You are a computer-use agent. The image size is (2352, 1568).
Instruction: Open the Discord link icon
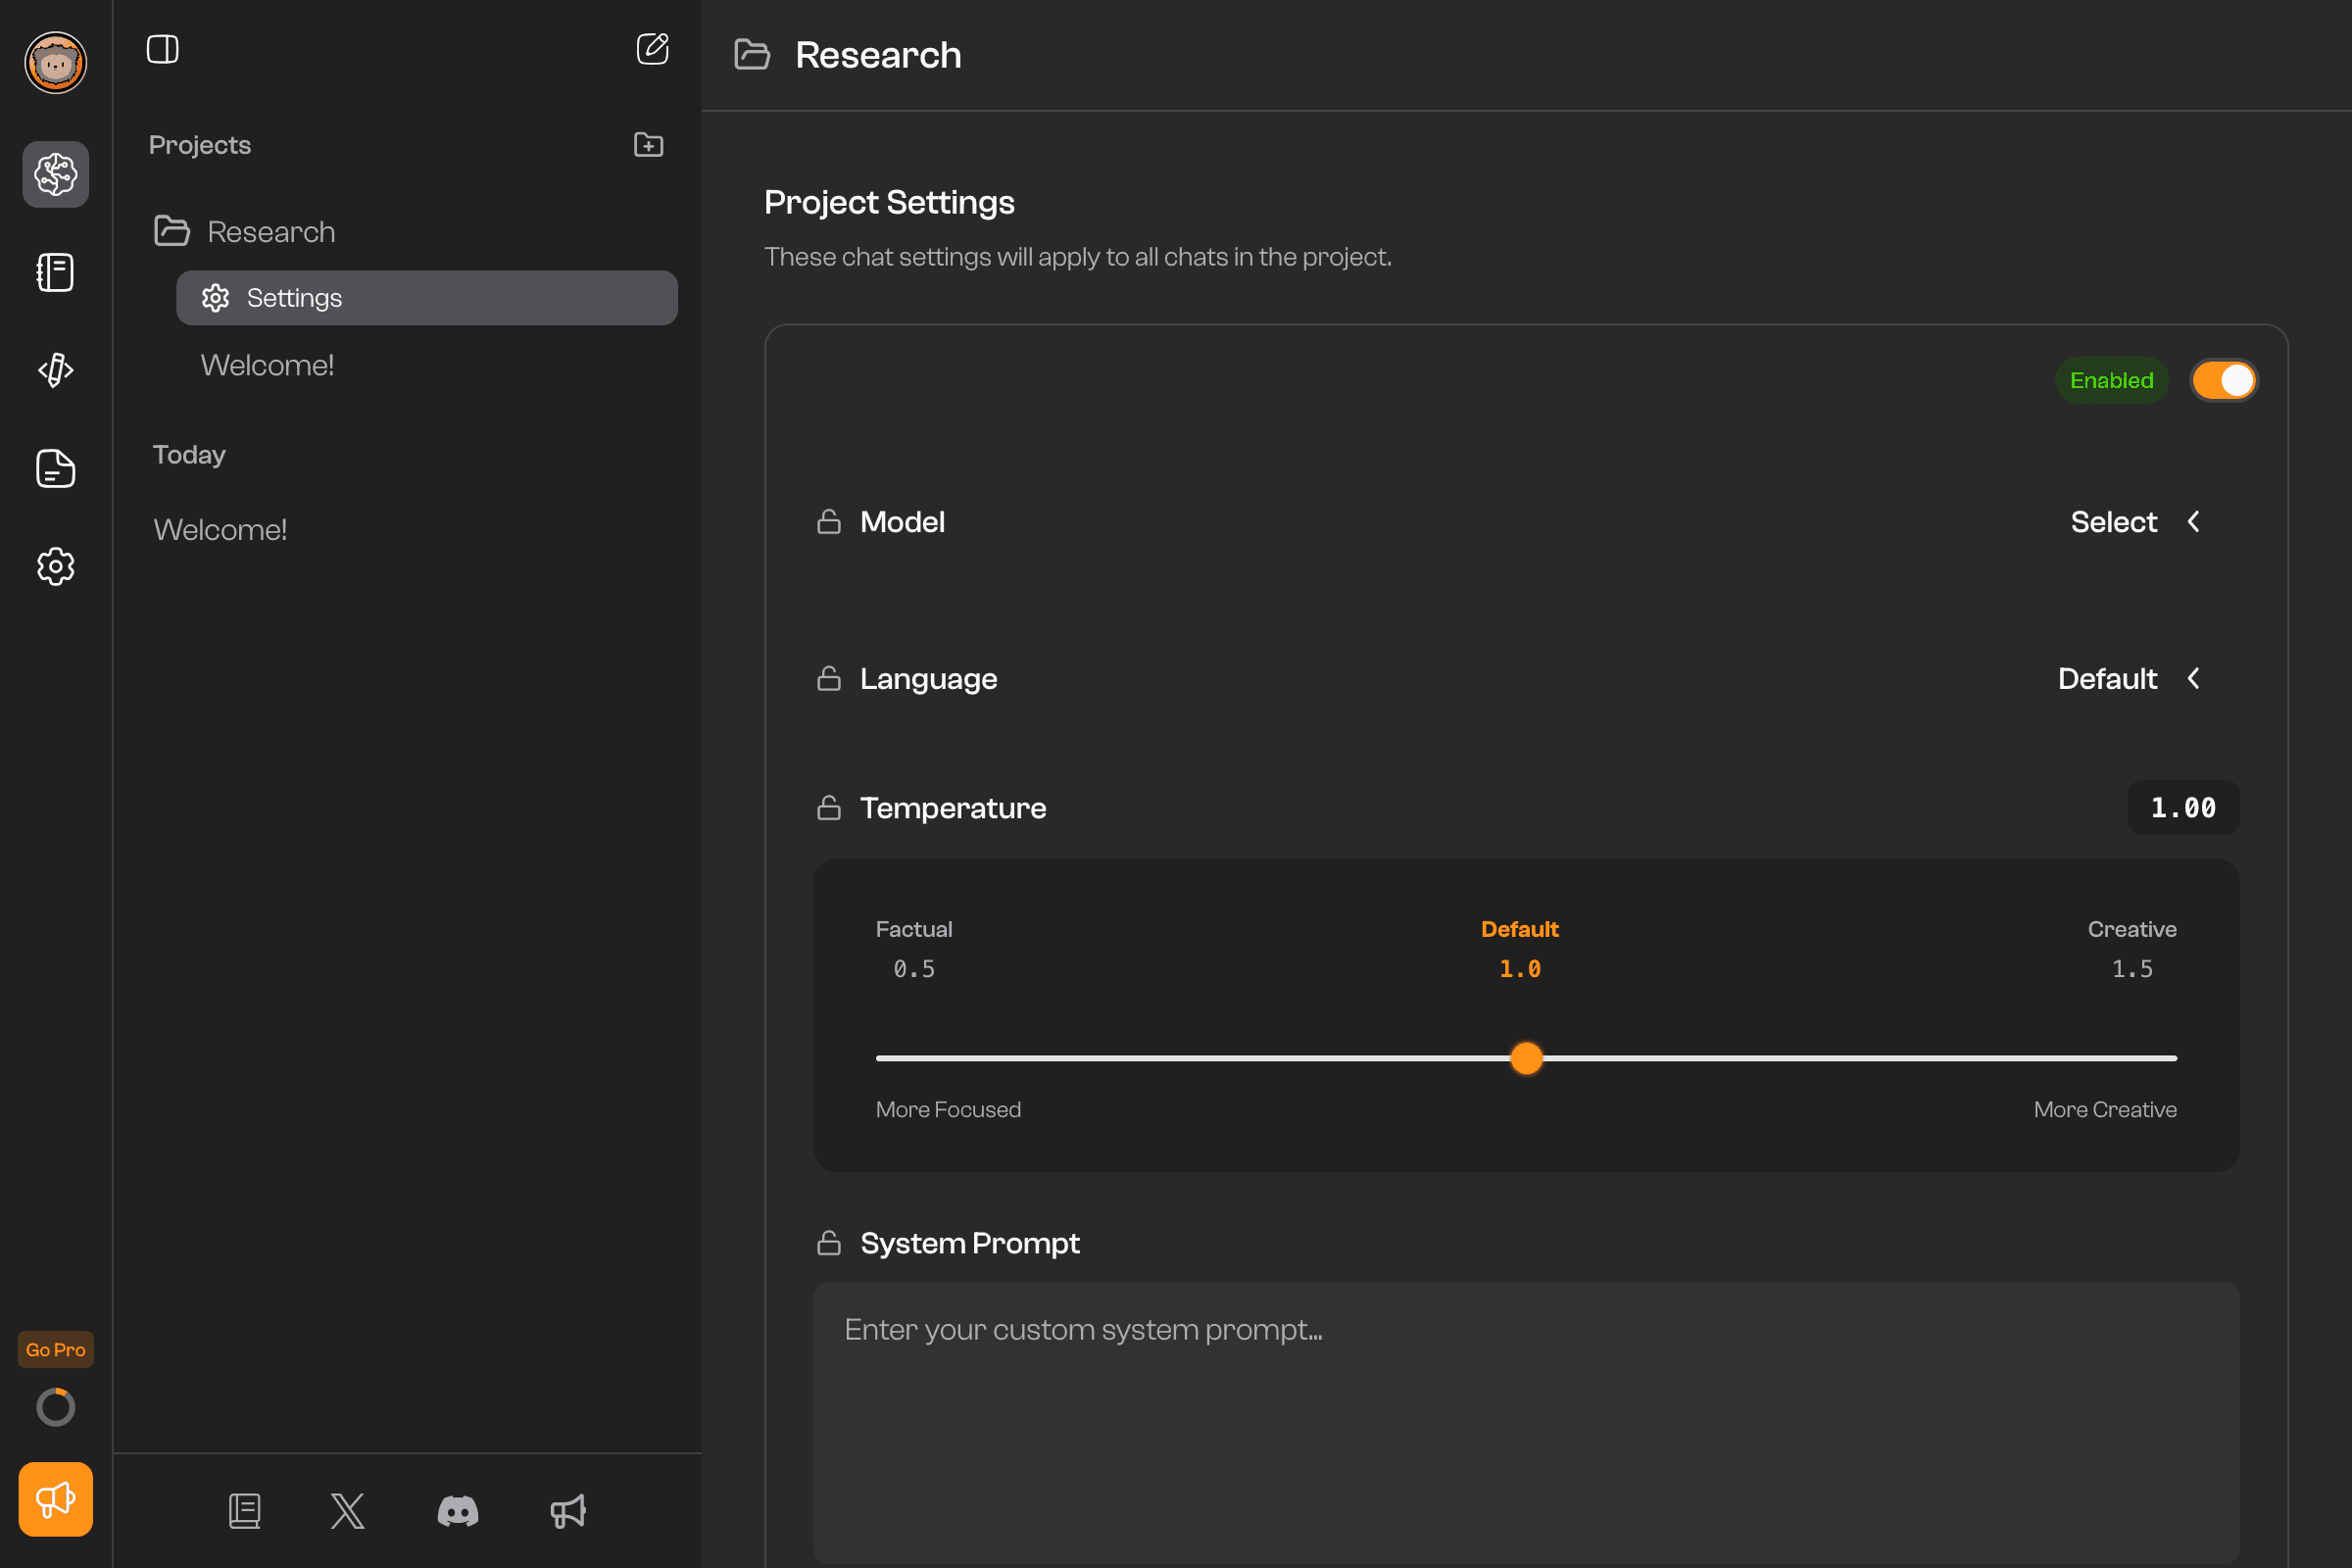coord(458,1510)
